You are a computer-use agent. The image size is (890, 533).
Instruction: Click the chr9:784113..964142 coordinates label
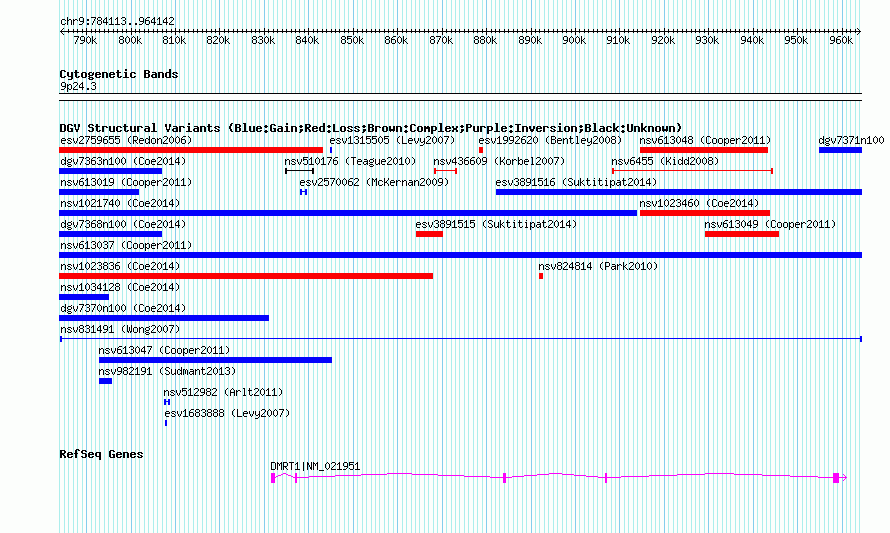[117, 21]
